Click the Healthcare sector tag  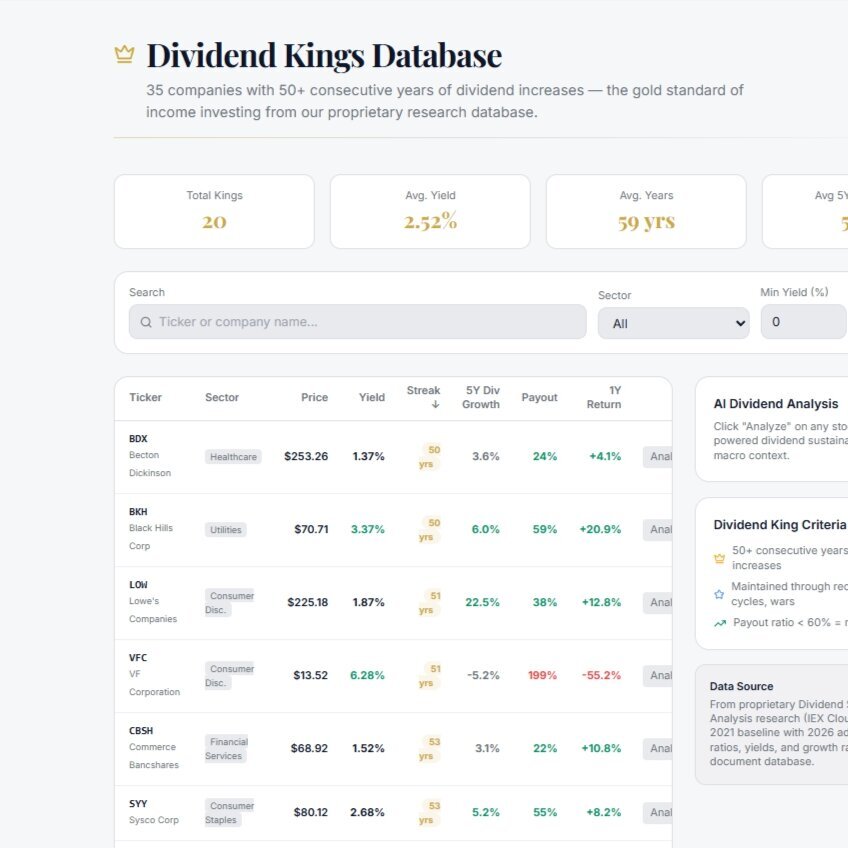coord(233,457)
